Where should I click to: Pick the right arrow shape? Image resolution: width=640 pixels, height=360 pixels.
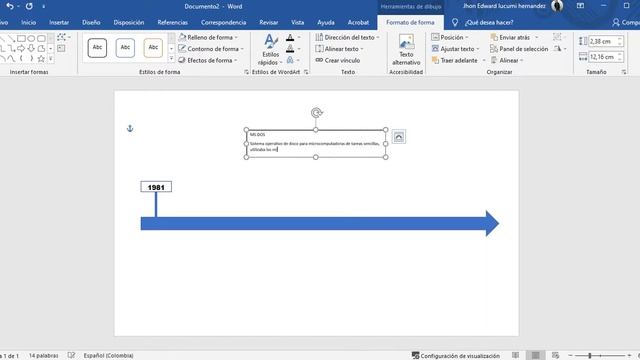pos(21,48)
